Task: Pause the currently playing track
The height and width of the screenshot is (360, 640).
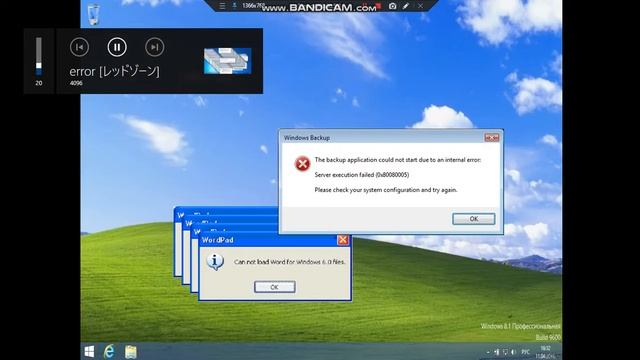Action: pos(117,47)
